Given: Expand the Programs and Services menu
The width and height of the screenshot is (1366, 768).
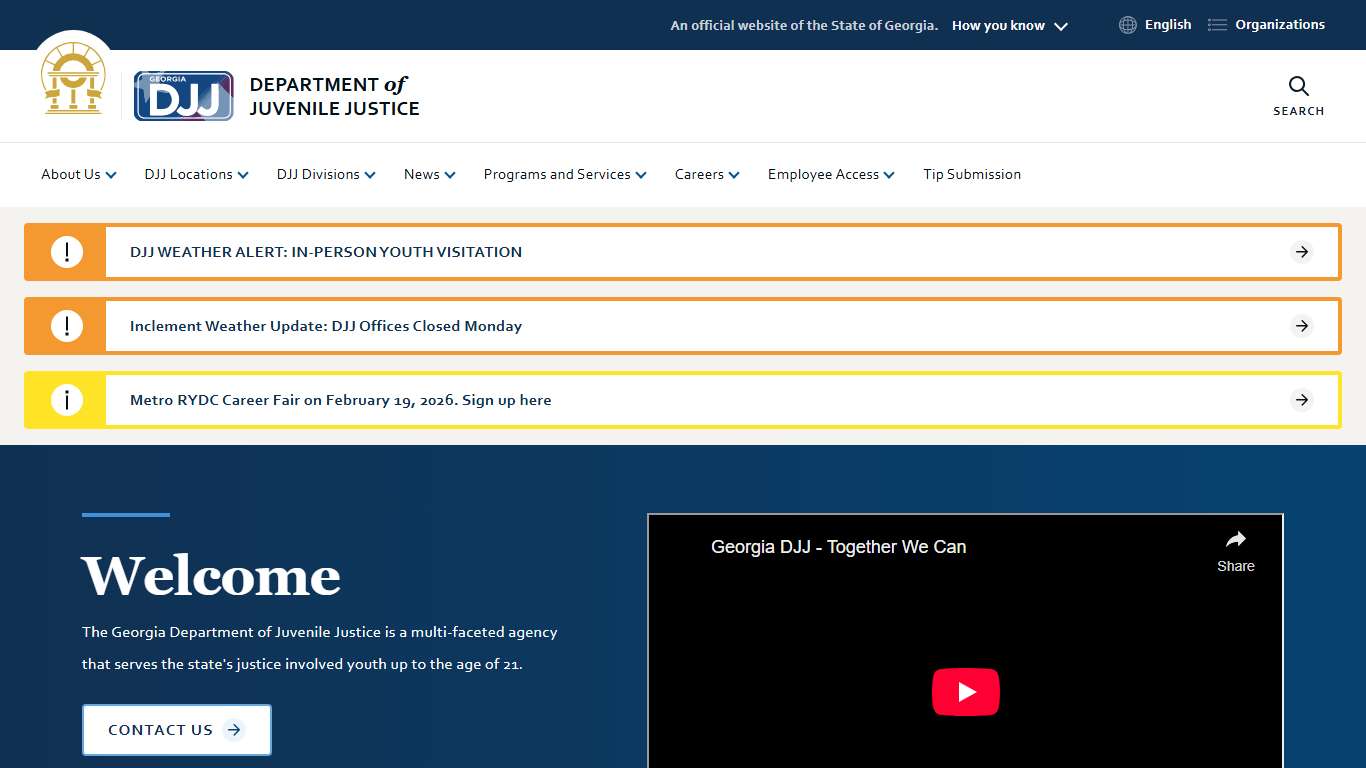Looking at the screenshot, I should pos(565,174).
